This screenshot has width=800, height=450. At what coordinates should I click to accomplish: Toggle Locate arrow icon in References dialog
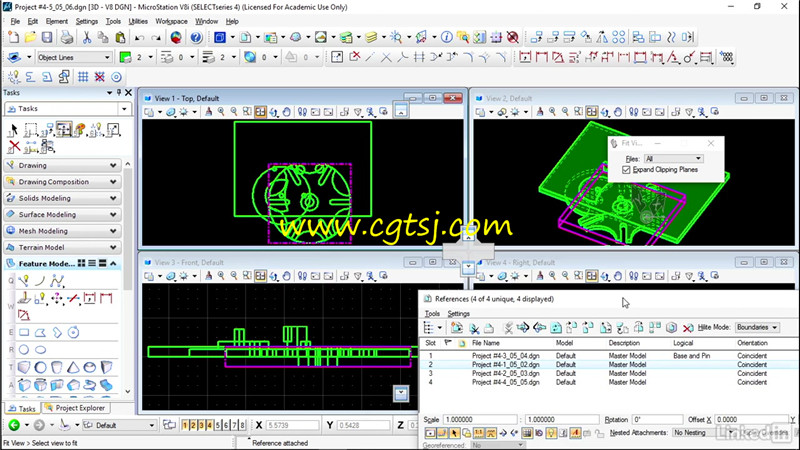pyautogui.click(x=454, y=433)
